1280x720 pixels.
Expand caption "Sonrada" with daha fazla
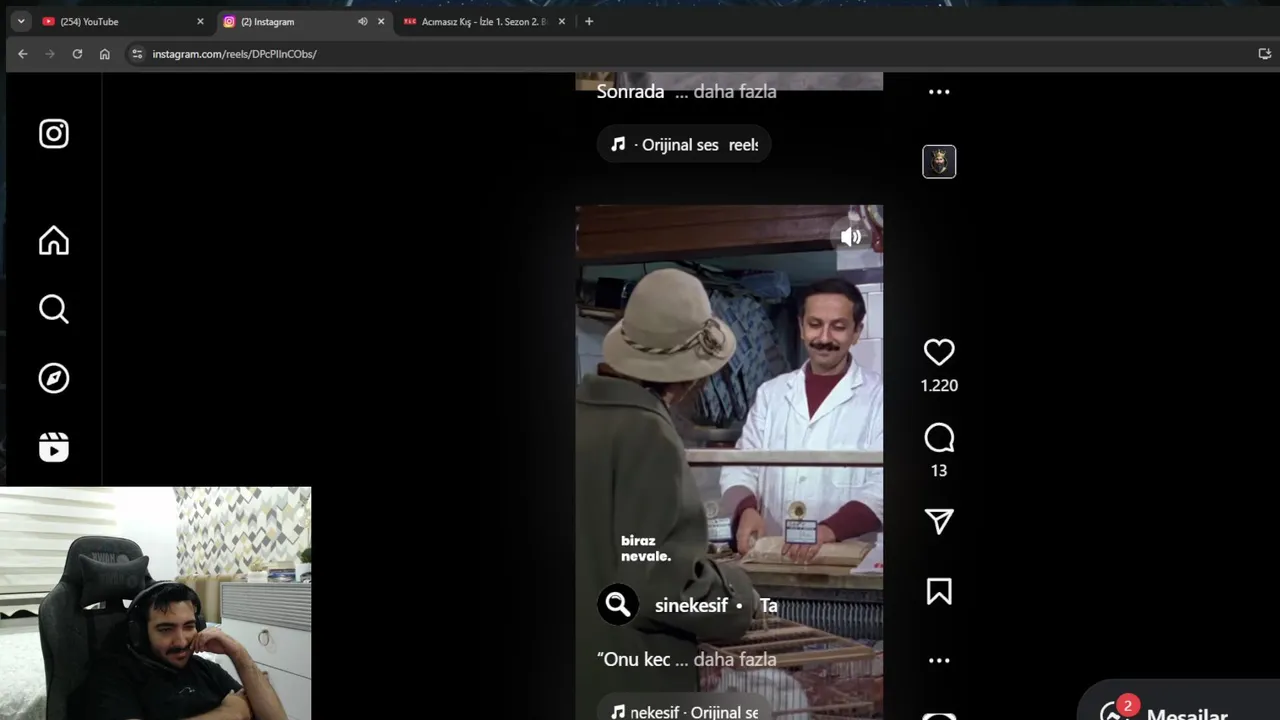pos(734,92)
